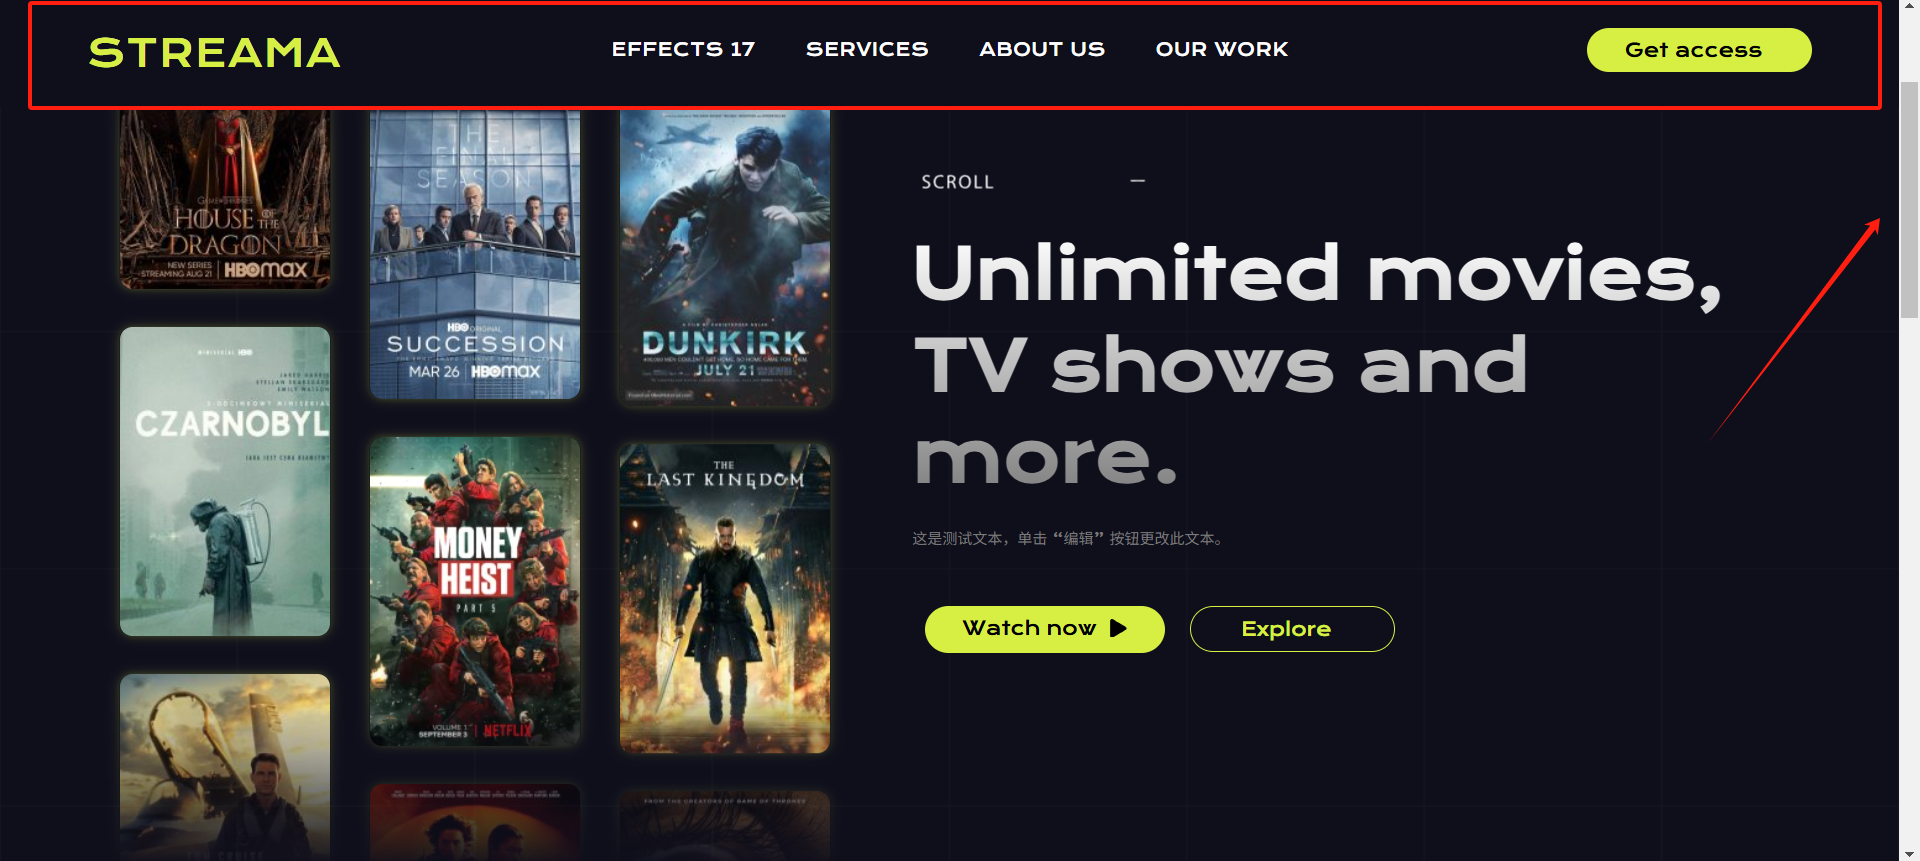
Task: Click the scrollbar down arrow
Action: 1909,853
